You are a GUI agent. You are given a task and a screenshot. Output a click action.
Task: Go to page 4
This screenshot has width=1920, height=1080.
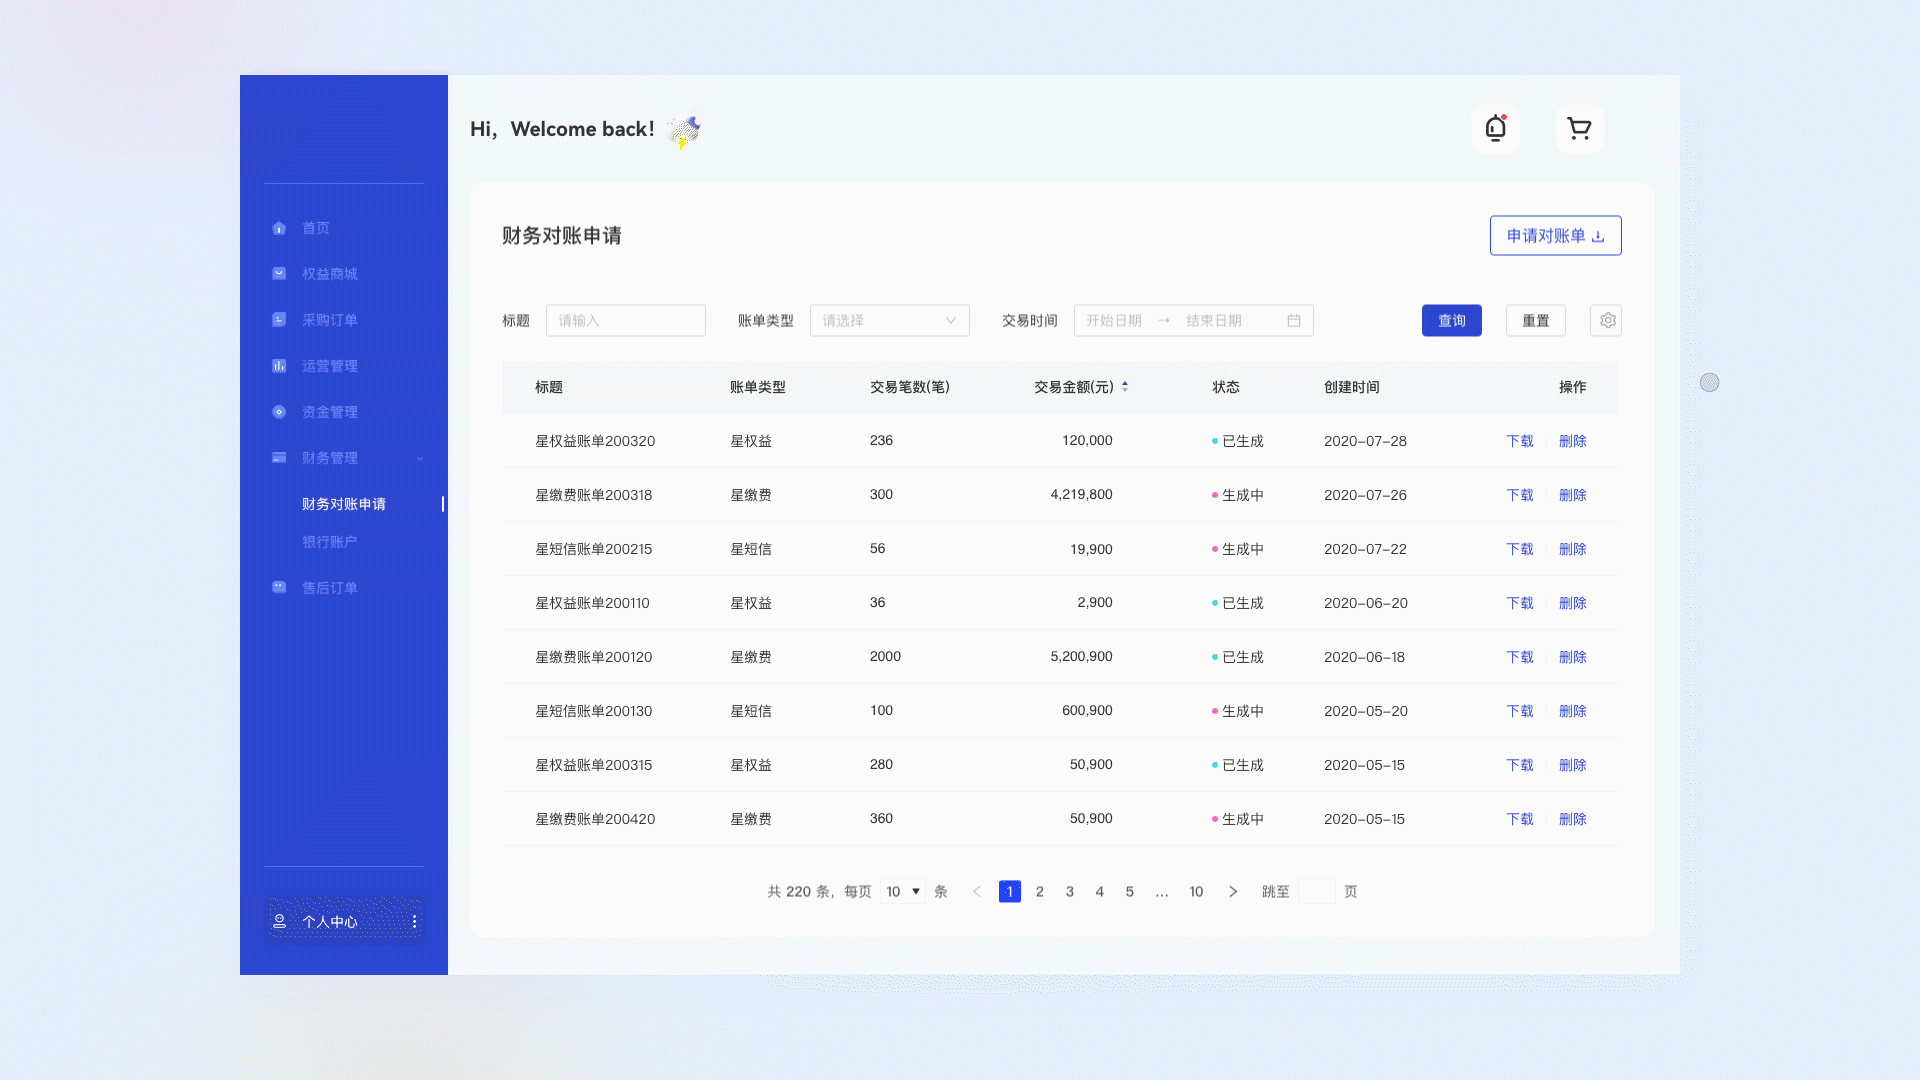[1100, 891]
